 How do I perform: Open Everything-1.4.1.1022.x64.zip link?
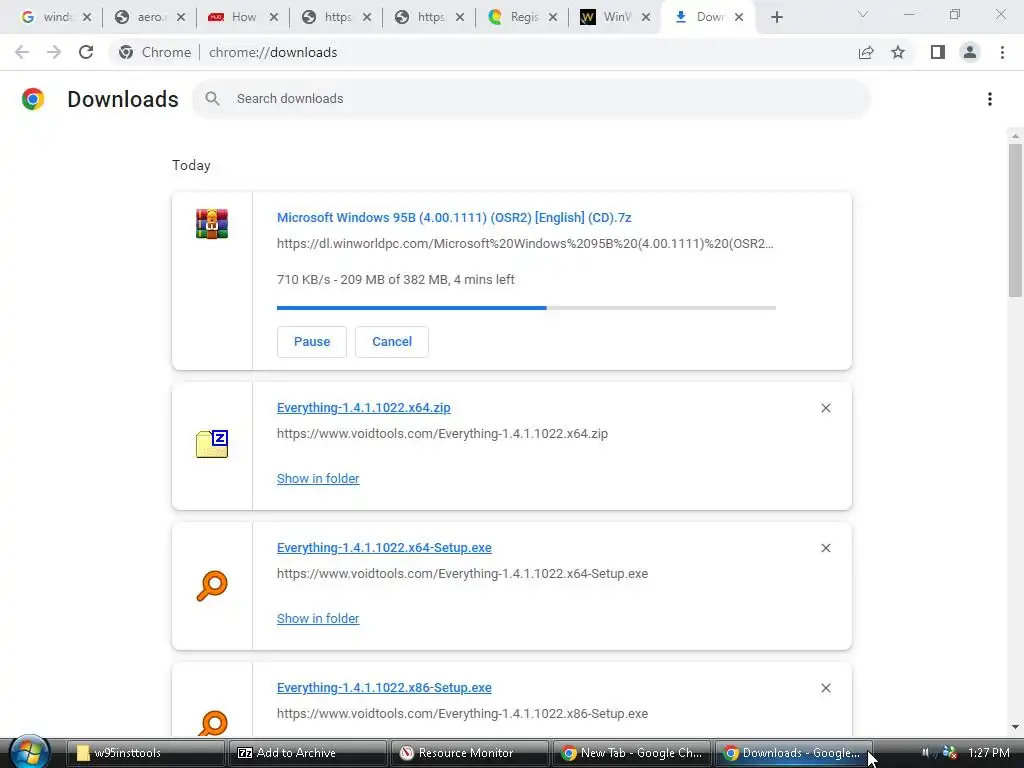click(x=364, y=408)
